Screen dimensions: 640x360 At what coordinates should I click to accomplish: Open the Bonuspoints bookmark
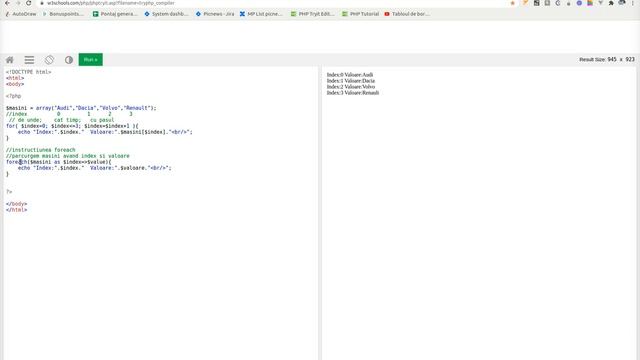click(63, 14)
